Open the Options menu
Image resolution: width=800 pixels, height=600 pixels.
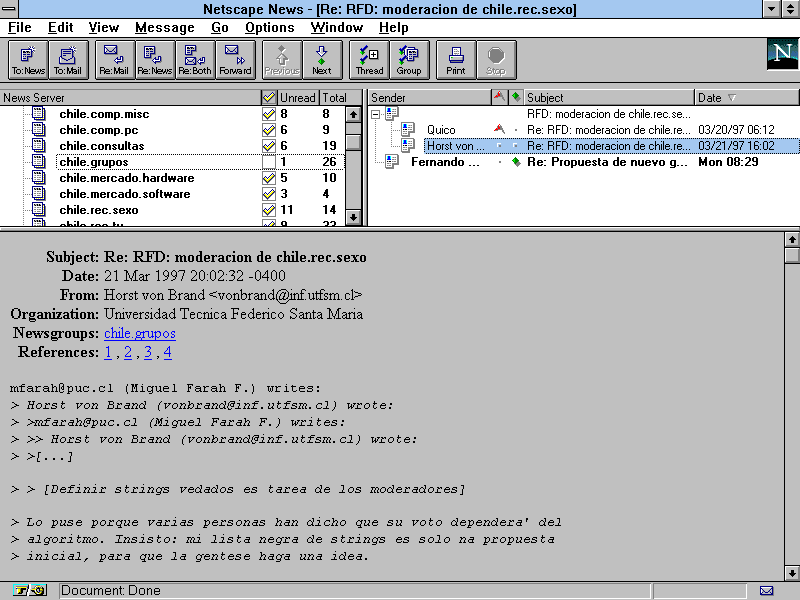[270, 28]
